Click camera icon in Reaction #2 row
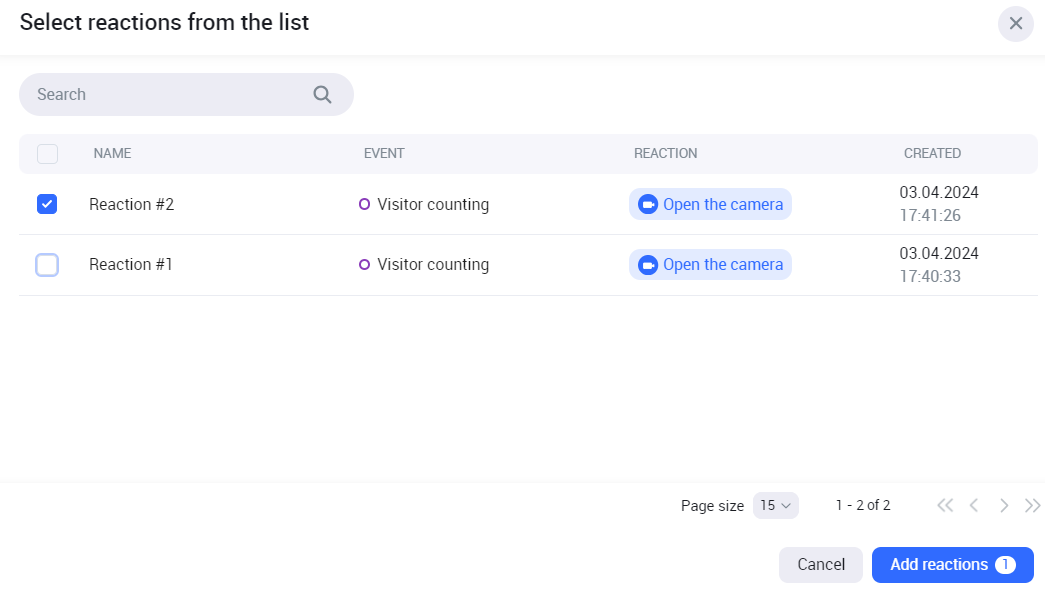1045x589 pixels. coord(648,204)
